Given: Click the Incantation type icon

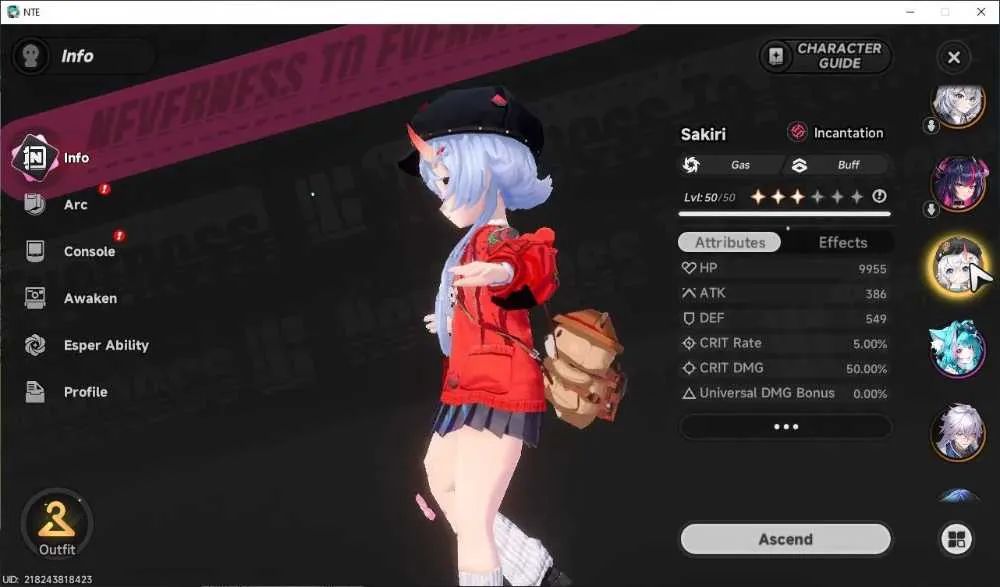Looking at the screenshot, I should [797, 132].
